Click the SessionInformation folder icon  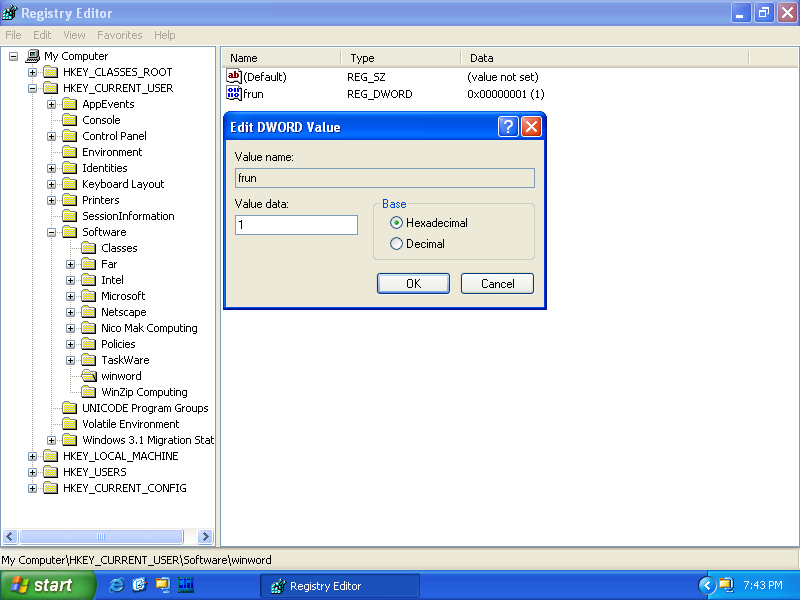[x=69, y=216]
